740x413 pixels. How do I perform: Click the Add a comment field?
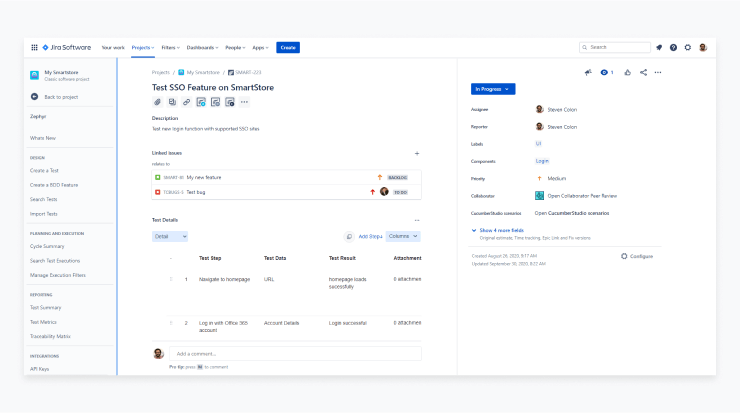click(x=295, y=354)
